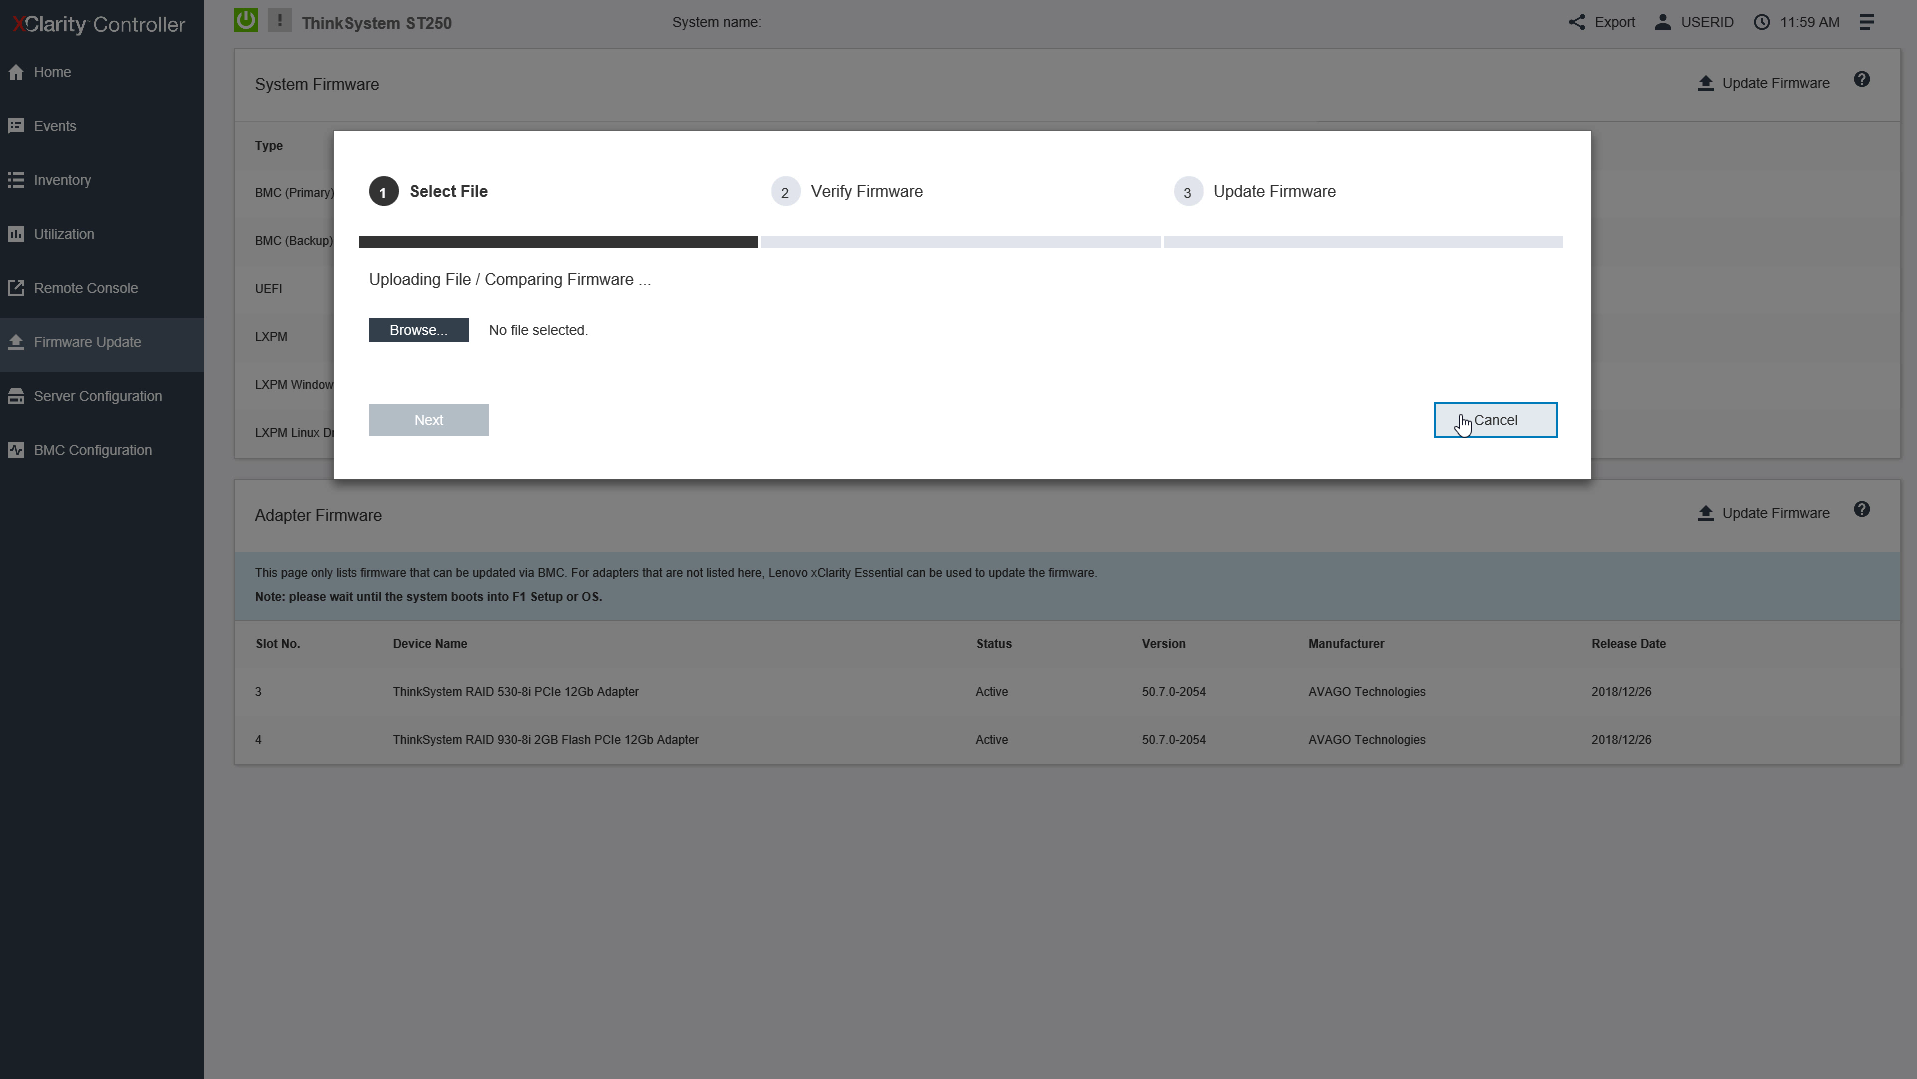Cancel the firmware update dialog
This screenshot has height=1079, width=1917.
[1496, 420]
